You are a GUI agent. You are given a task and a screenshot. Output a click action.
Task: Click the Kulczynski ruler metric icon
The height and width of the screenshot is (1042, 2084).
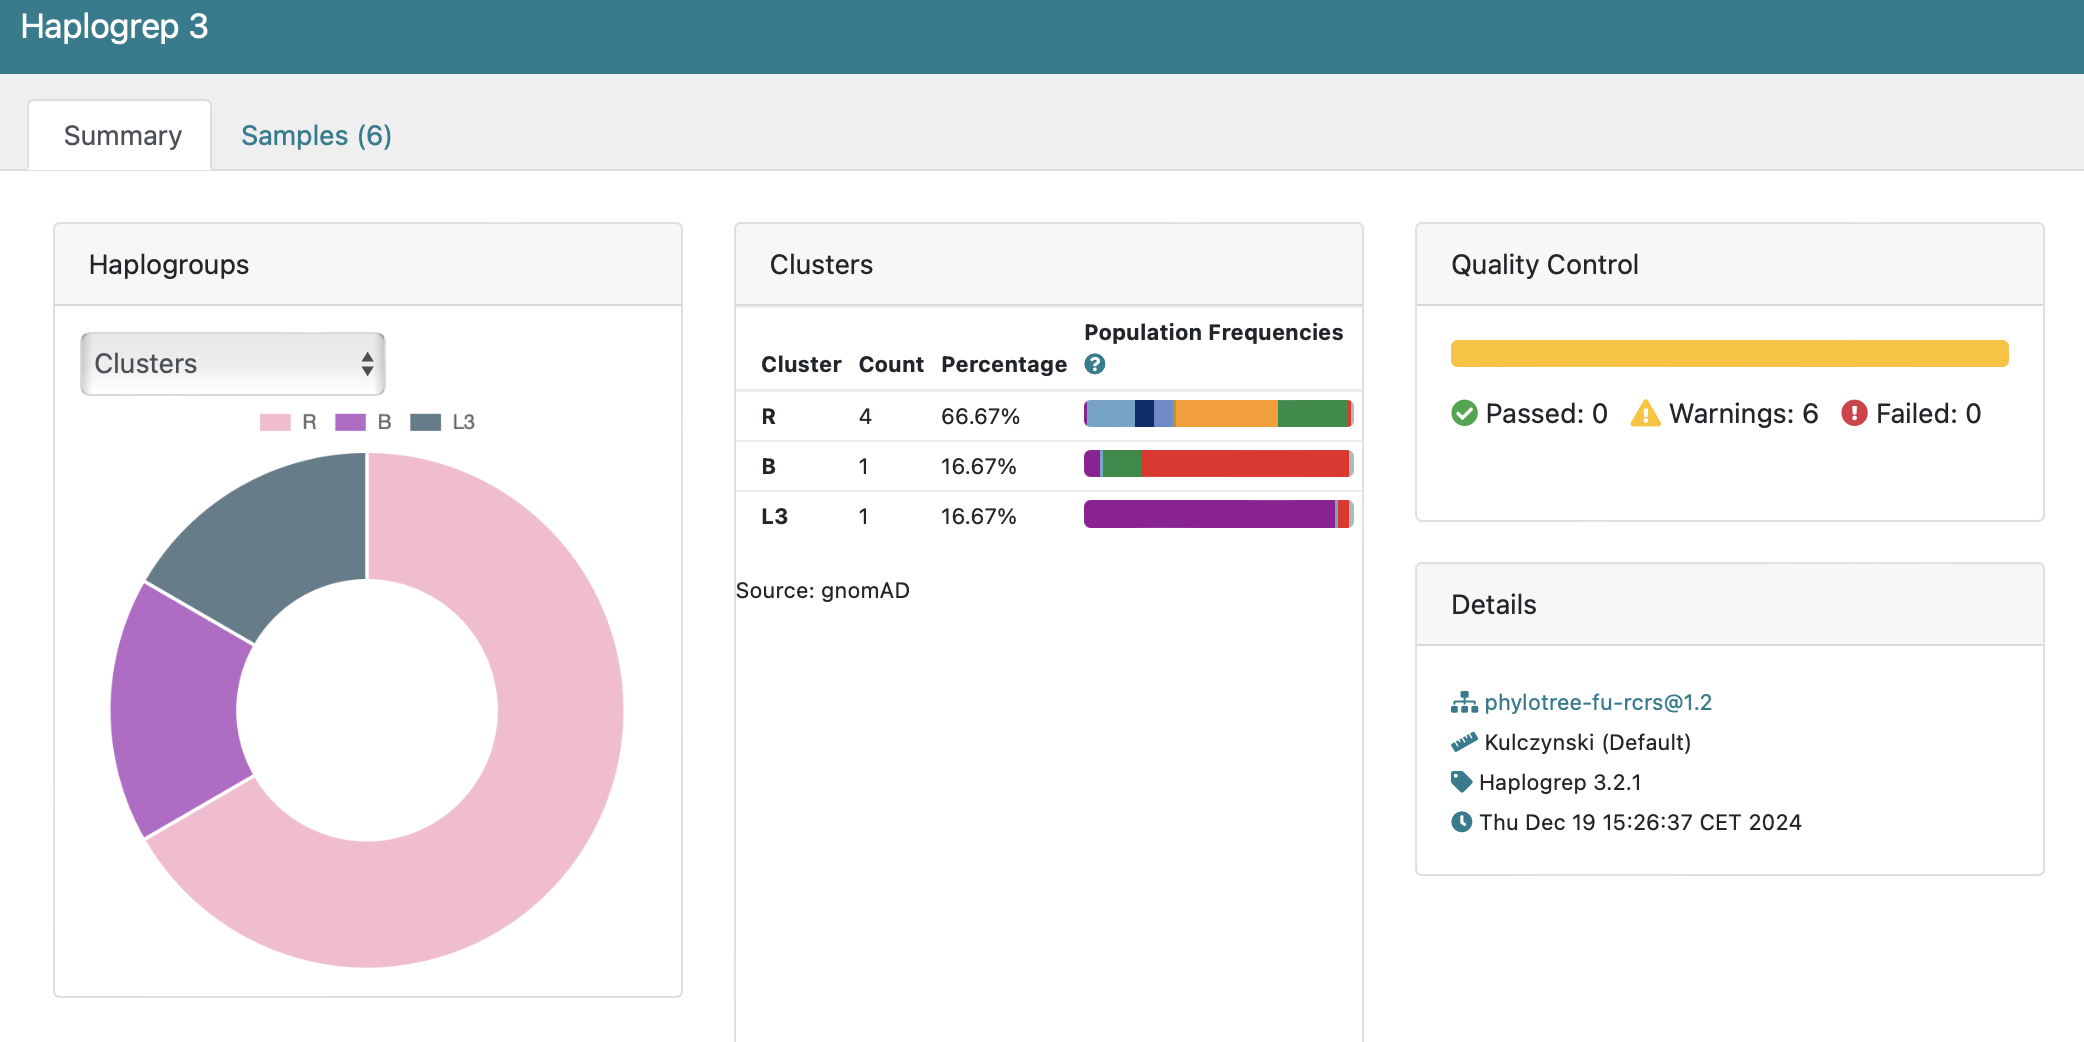(x=1464, y=742)
